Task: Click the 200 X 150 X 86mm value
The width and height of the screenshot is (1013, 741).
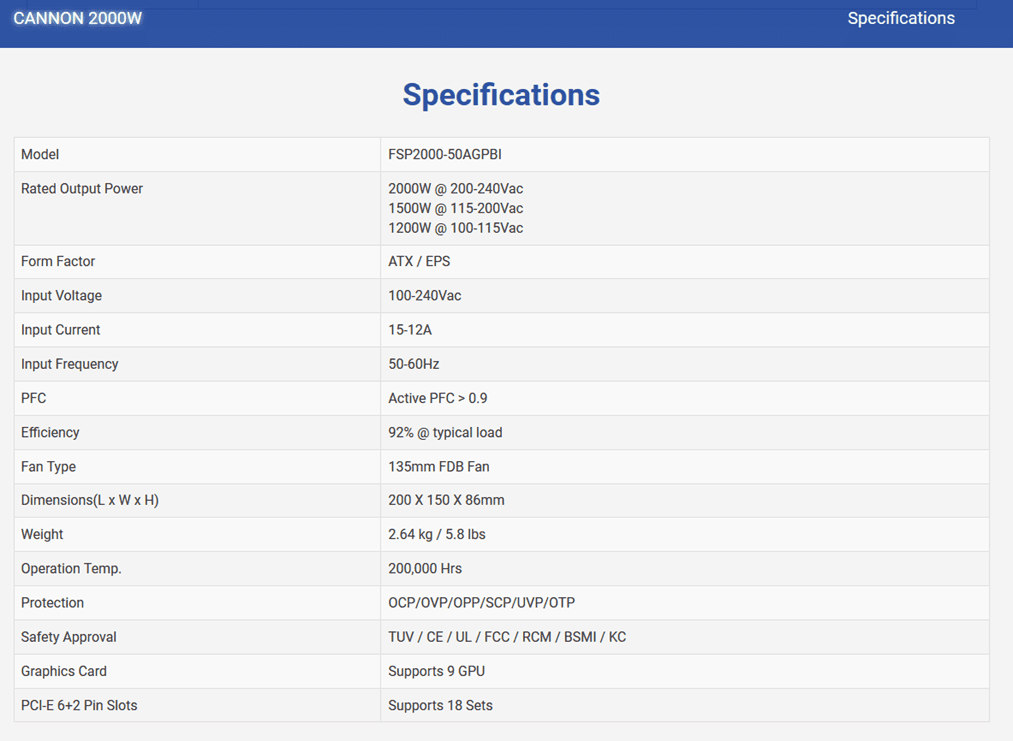Action: pyautogui.click(x=446, y=500)
